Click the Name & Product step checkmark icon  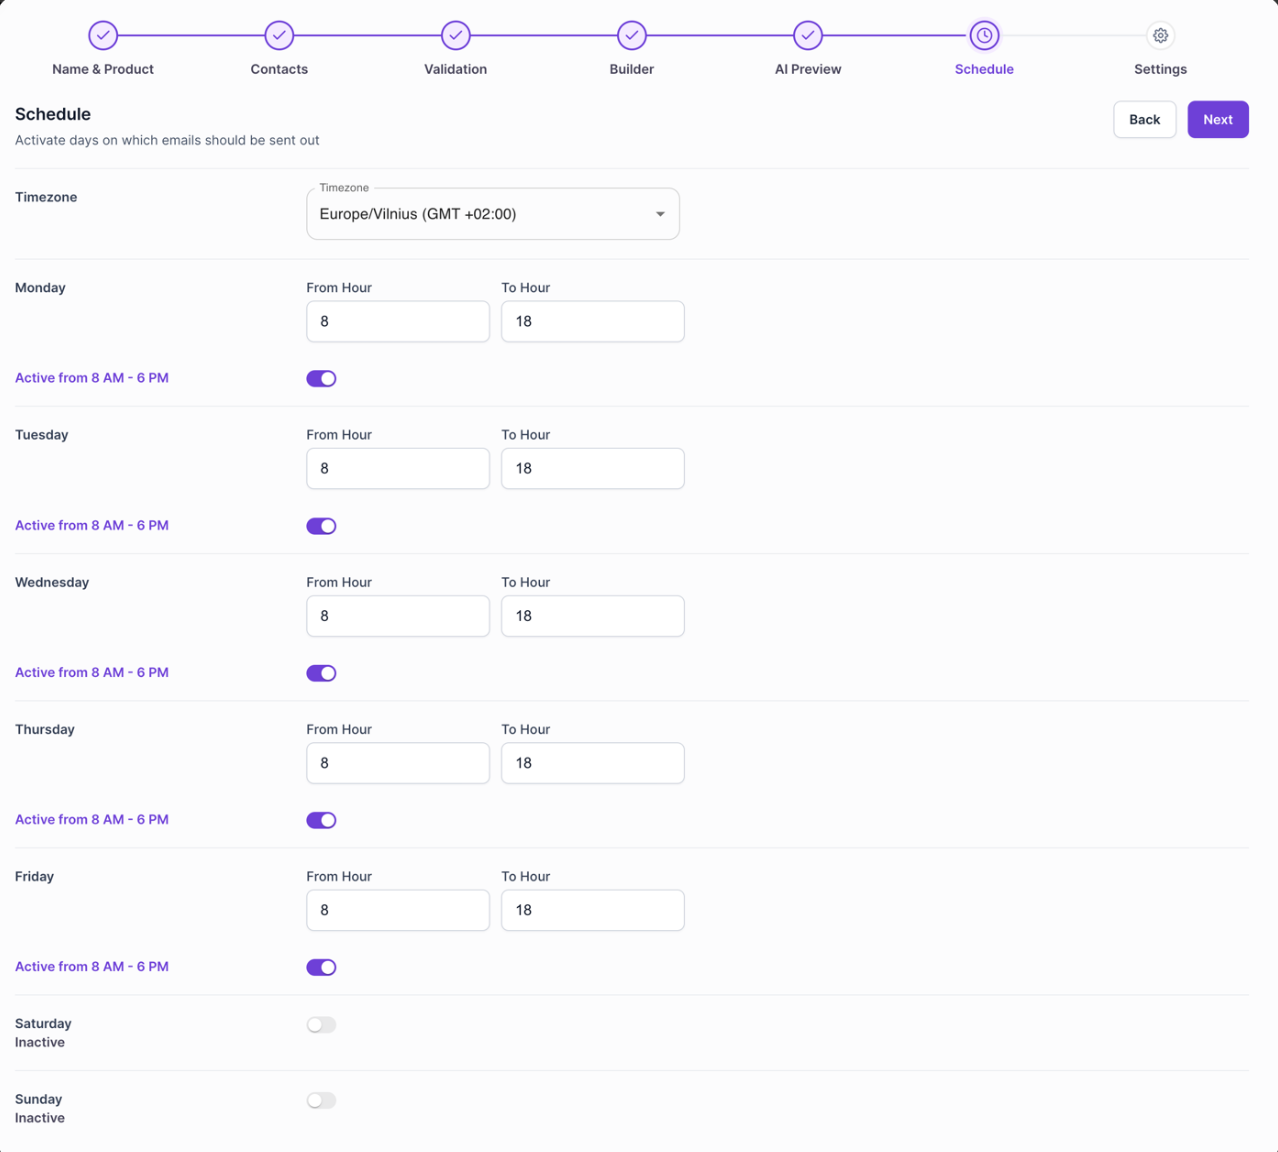click(103, 35)
